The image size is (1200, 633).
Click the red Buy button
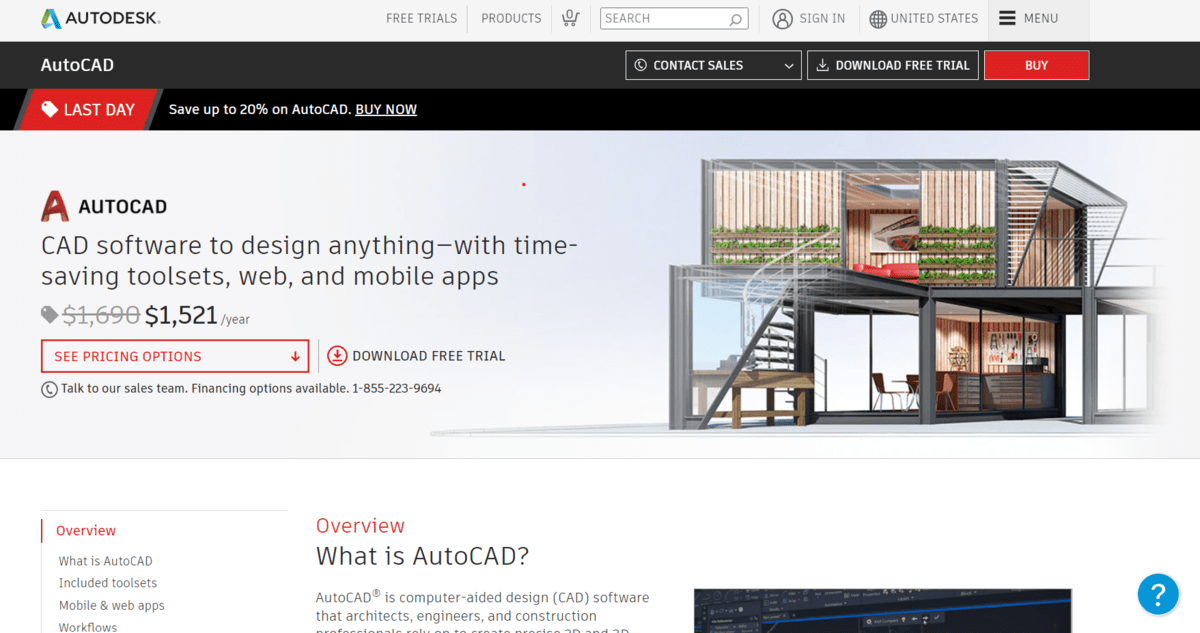[x=1036, y=65]
